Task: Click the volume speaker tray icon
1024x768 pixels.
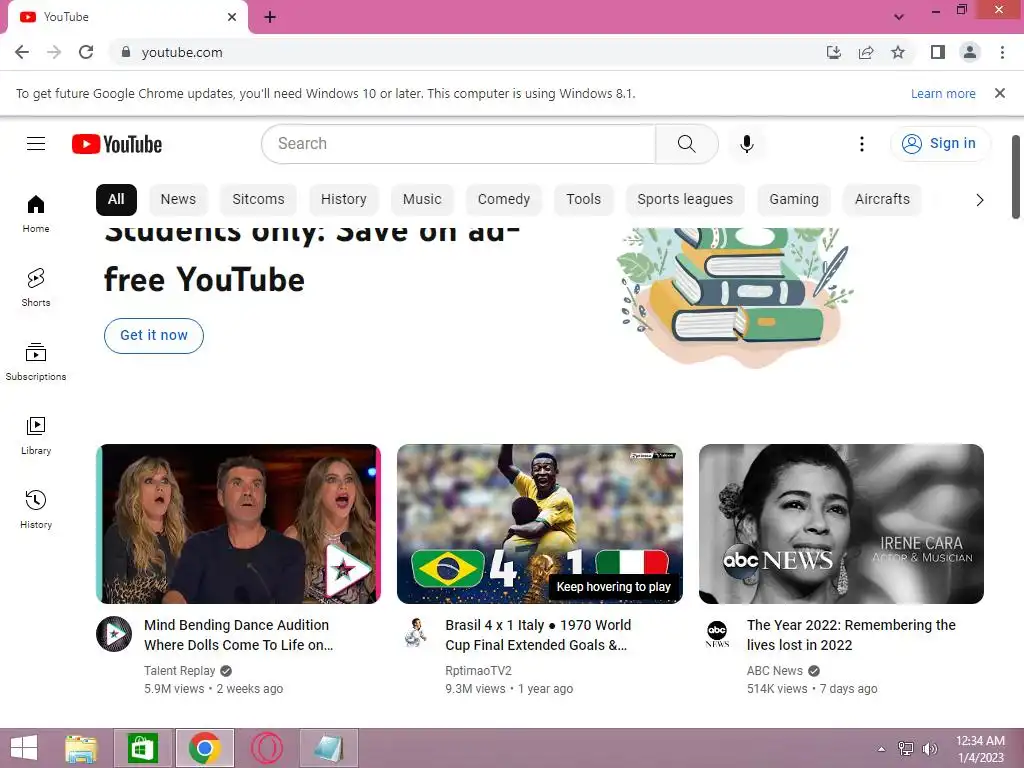Action: pyautogui.click(x=929, y=749)
